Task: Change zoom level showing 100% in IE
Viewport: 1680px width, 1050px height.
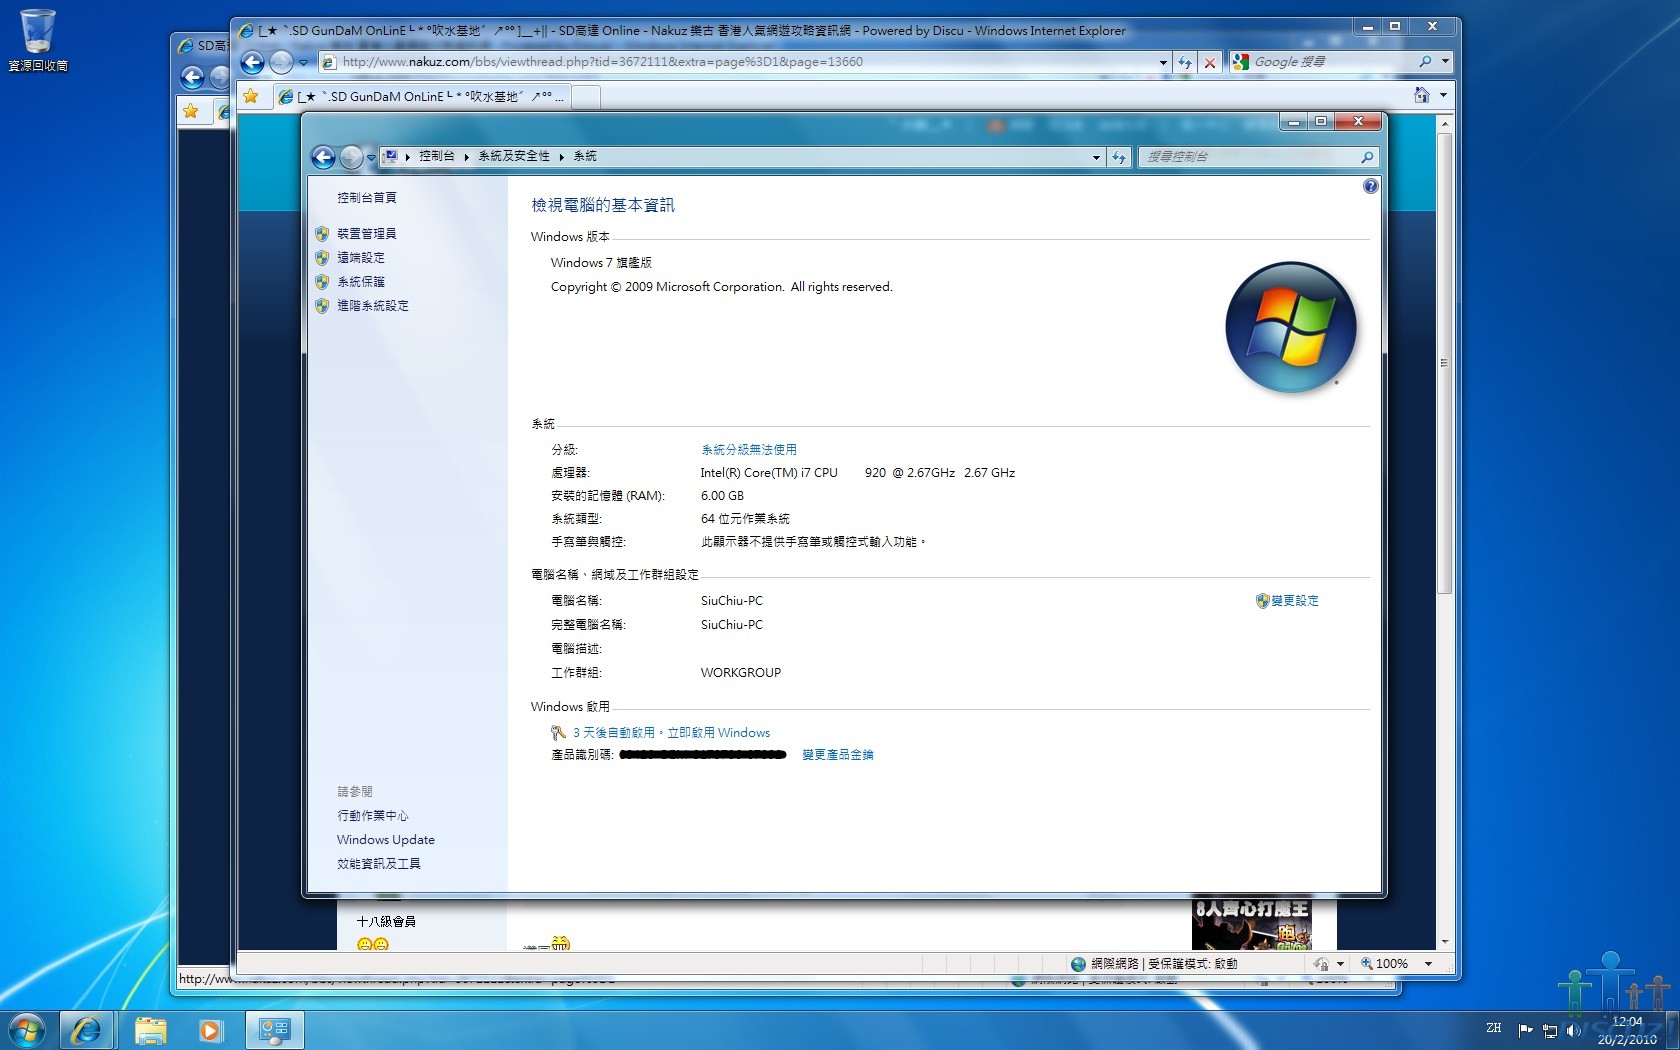Action: tap(1385, 964)
